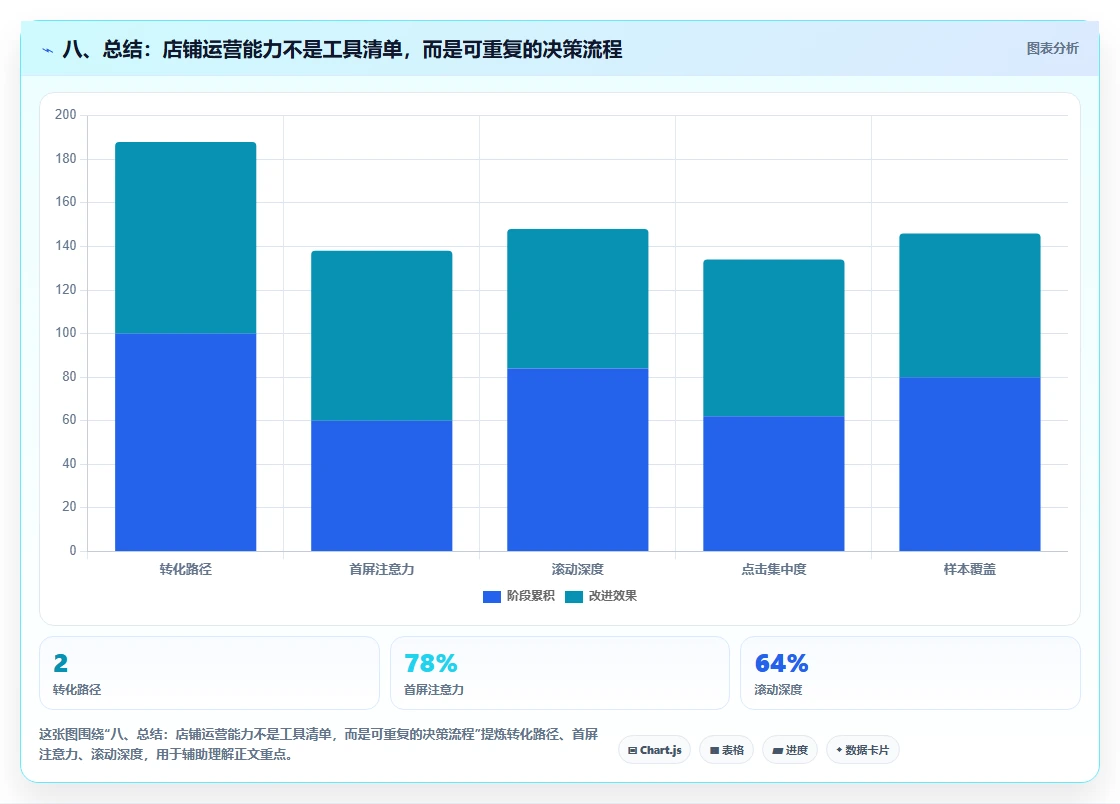Screen dimensions: 1120x804
Task: Click the 表格 tag icon
Action: point(714,750)
